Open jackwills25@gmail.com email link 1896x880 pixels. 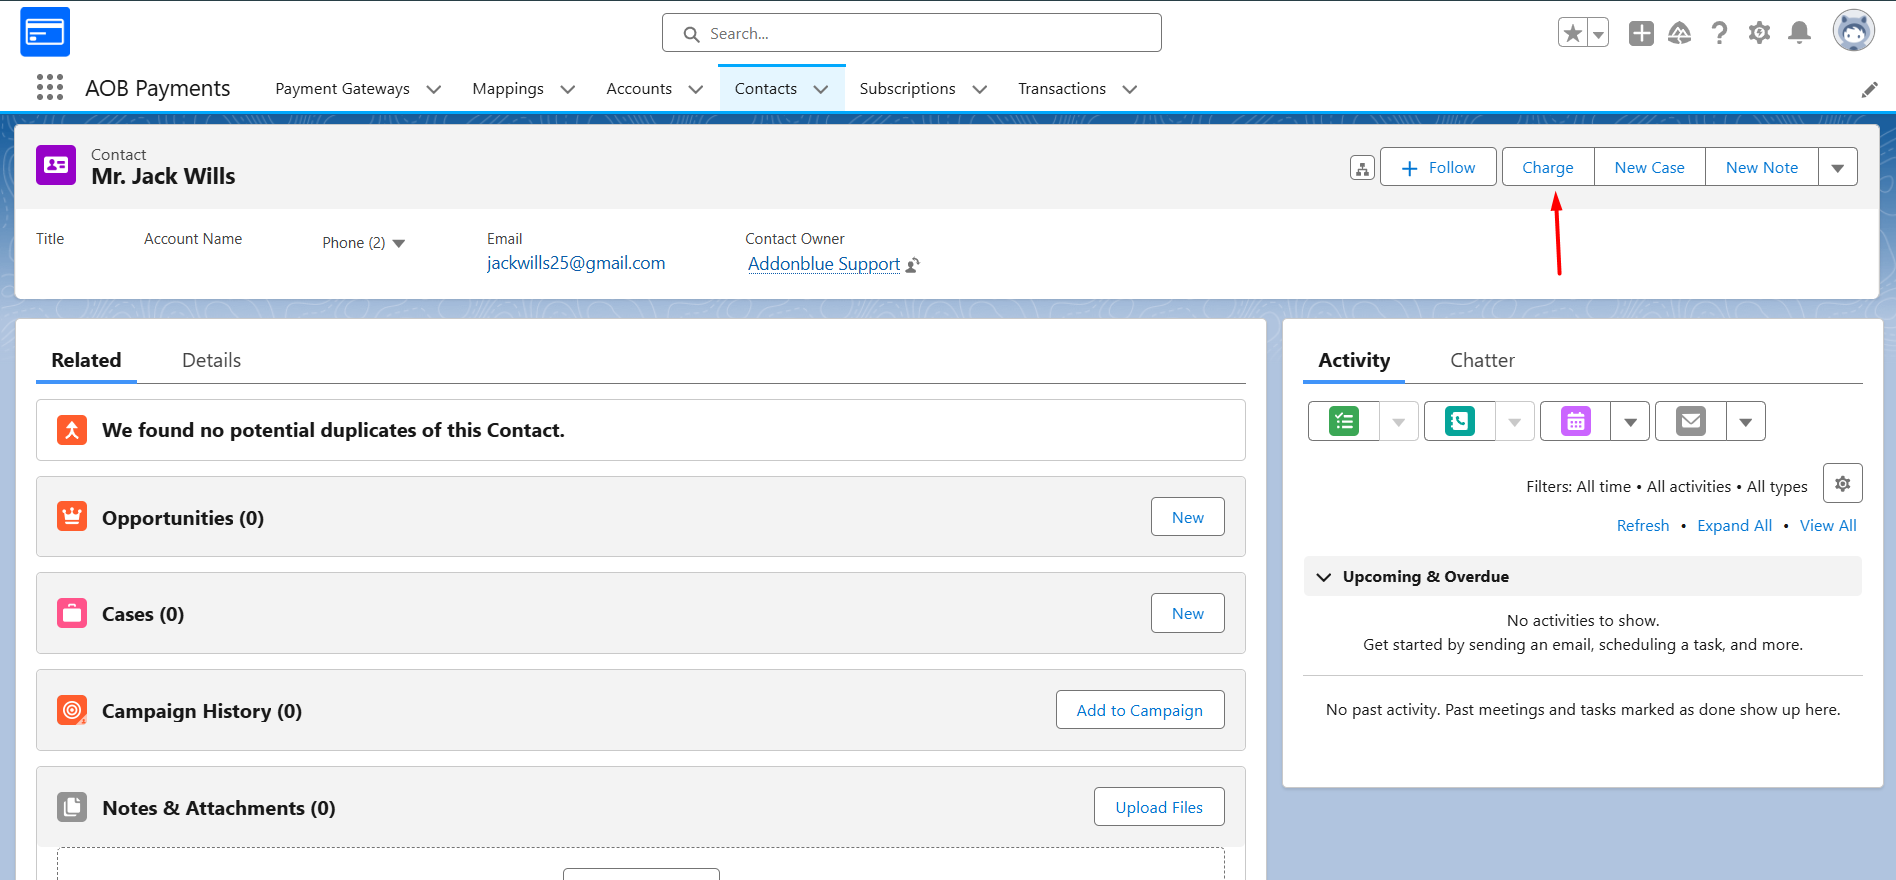pyautogui.click(x=576, y=263)
